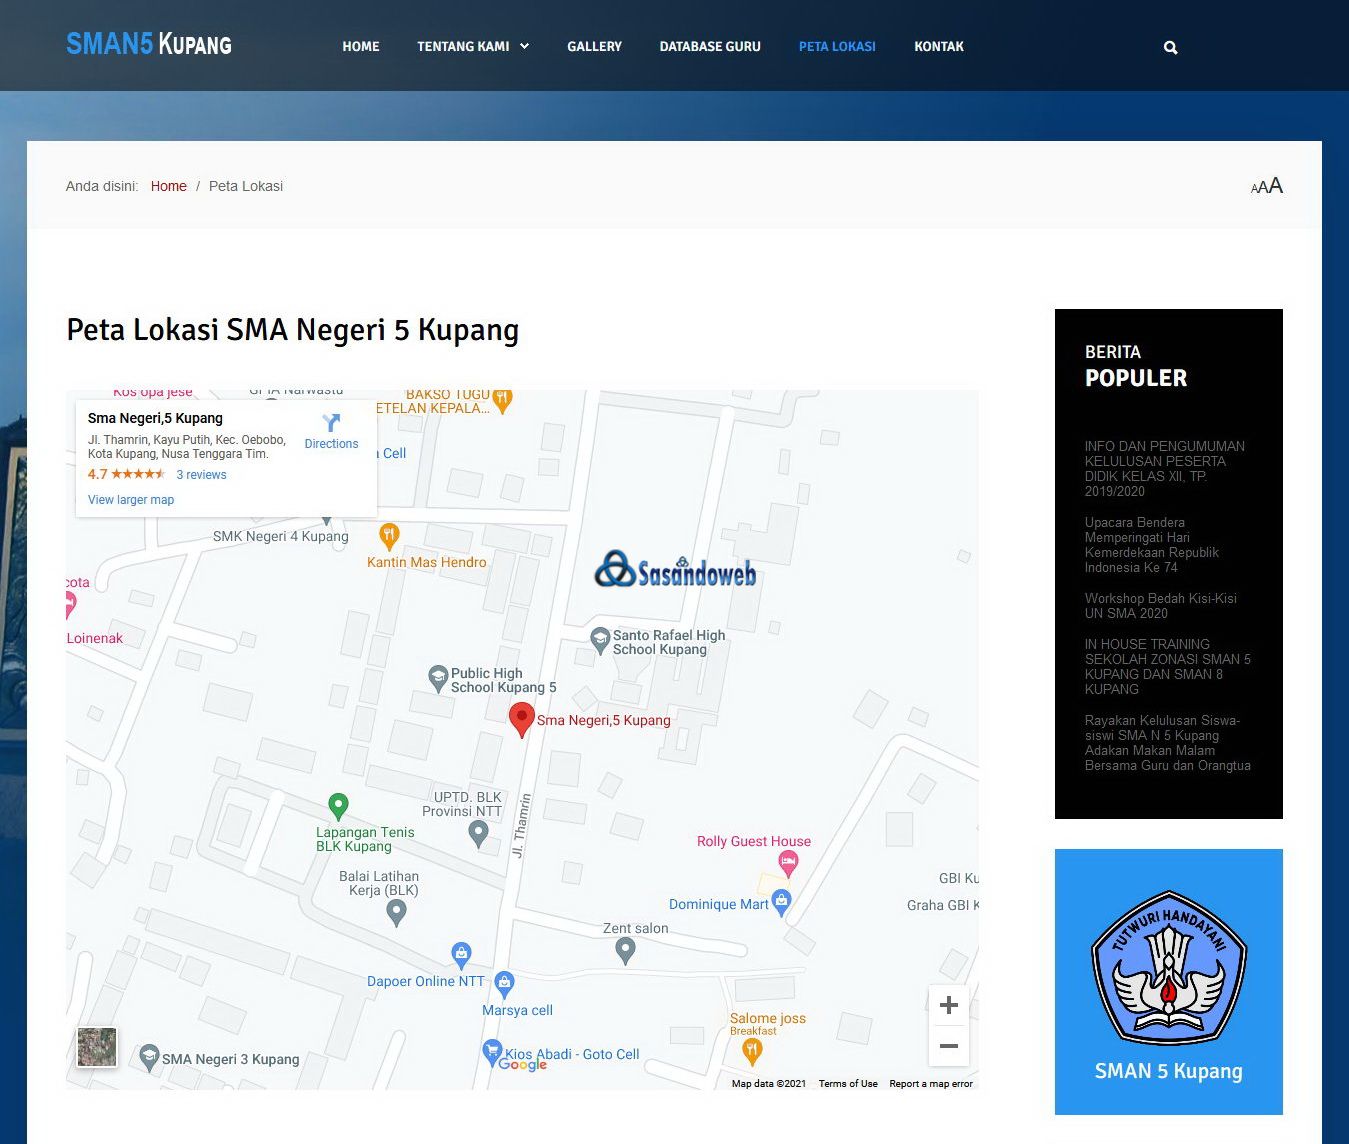Zoom out the map with minus button
The image size is (1349, 1144).
pos(949,1046)
